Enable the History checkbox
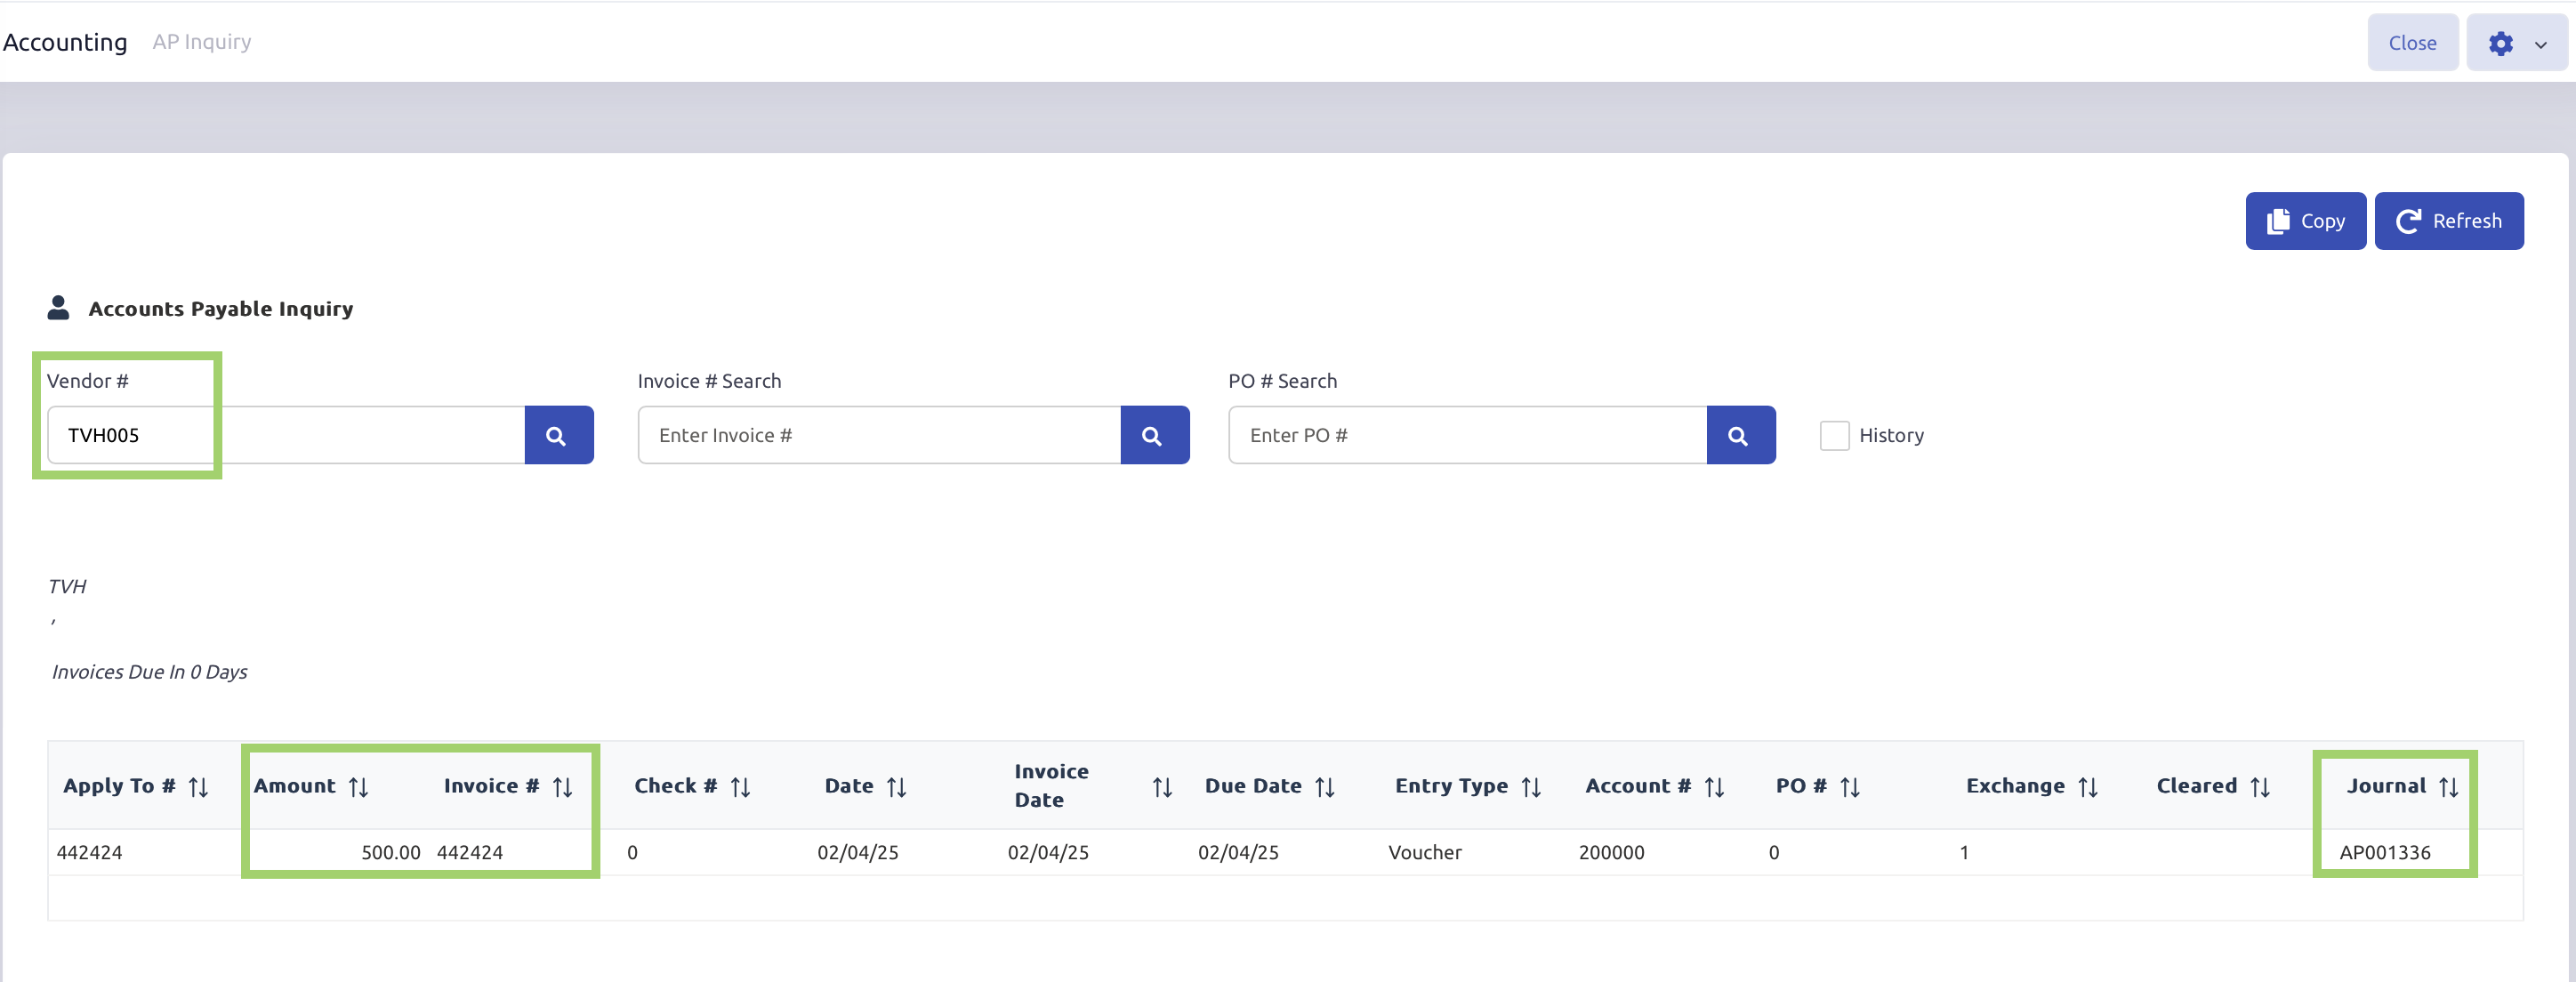 (1834, 436)
